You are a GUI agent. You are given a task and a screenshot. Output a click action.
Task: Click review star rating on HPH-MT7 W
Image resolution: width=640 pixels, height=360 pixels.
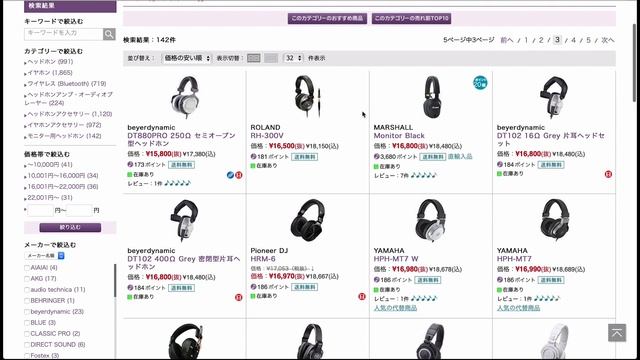point(424,298)
